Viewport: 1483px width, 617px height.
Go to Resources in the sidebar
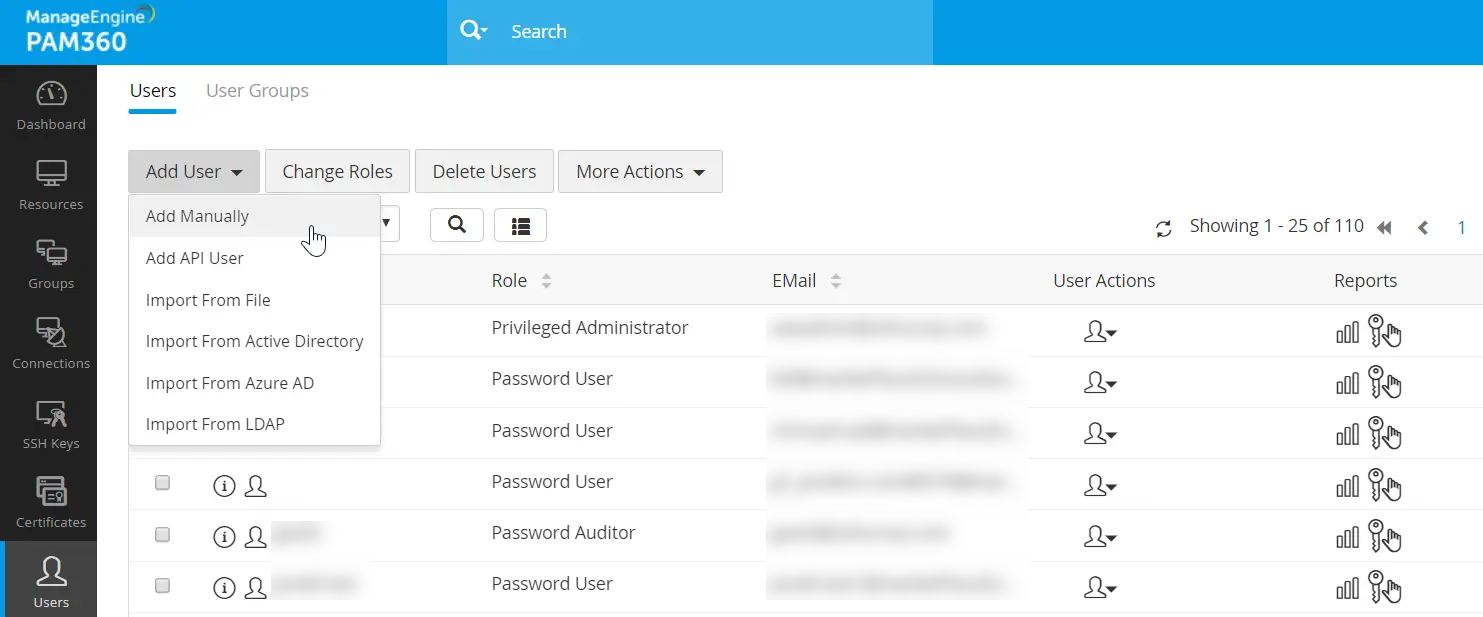pos(51,185)
